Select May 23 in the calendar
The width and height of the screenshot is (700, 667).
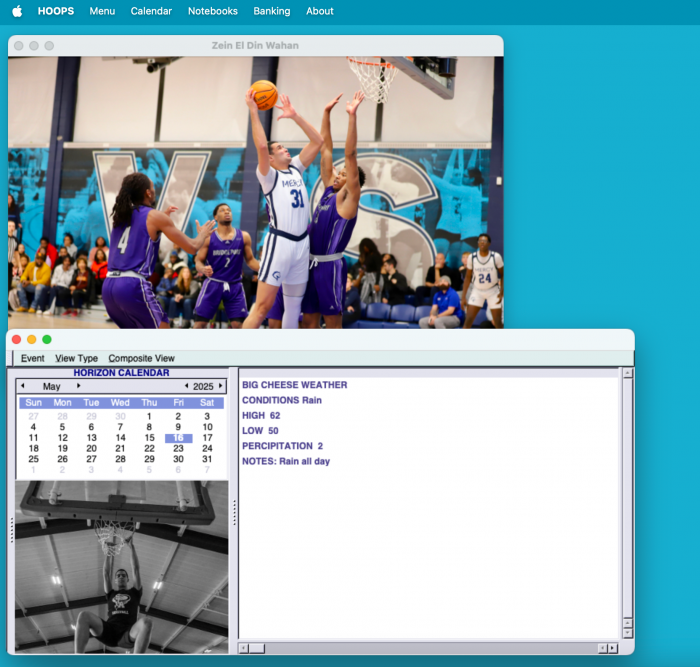coord(178,449)
